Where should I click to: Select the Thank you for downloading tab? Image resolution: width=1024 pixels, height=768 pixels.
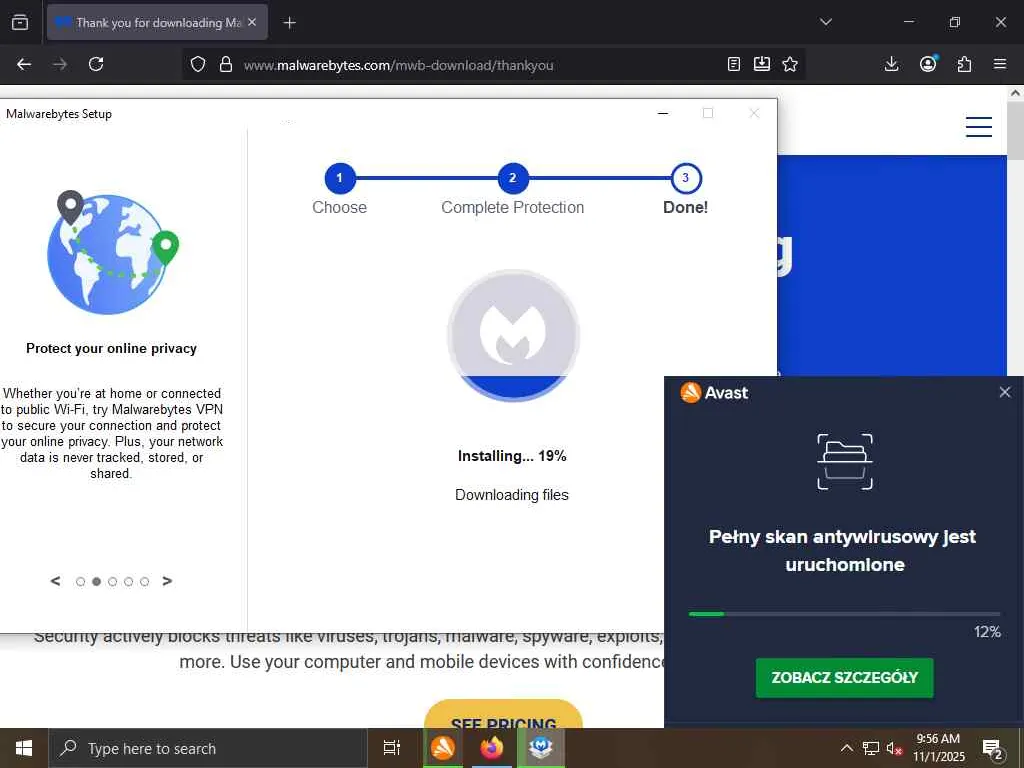[157, 23]
